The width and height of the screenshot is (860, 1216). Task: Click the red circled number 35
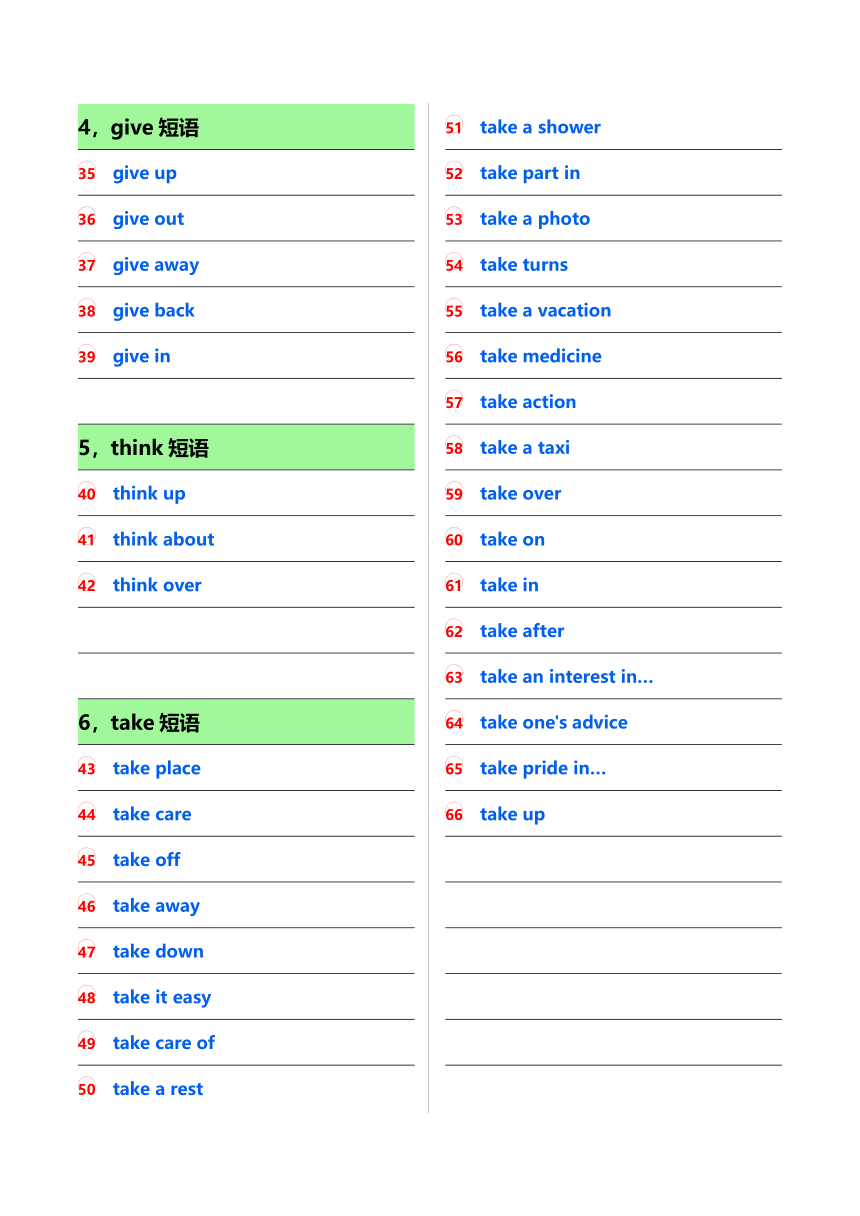point(87,173)
